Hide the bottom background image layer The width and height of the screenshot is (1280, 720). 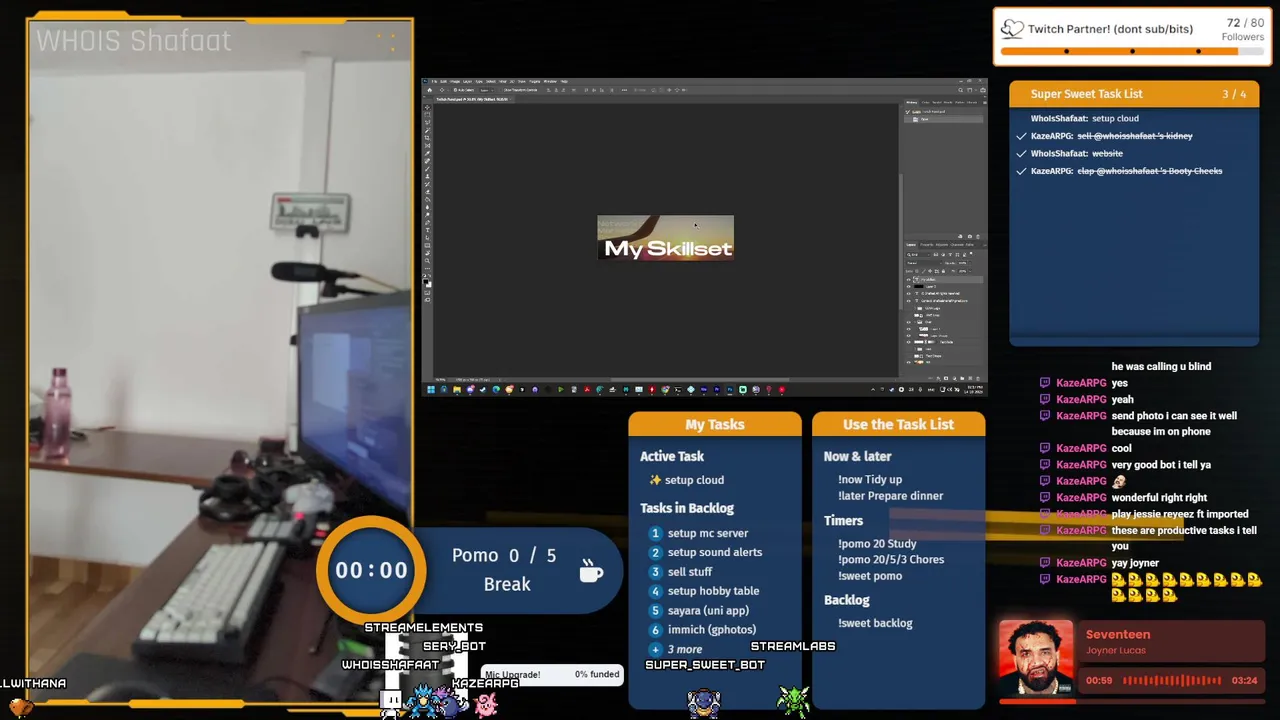click(908, 362)
